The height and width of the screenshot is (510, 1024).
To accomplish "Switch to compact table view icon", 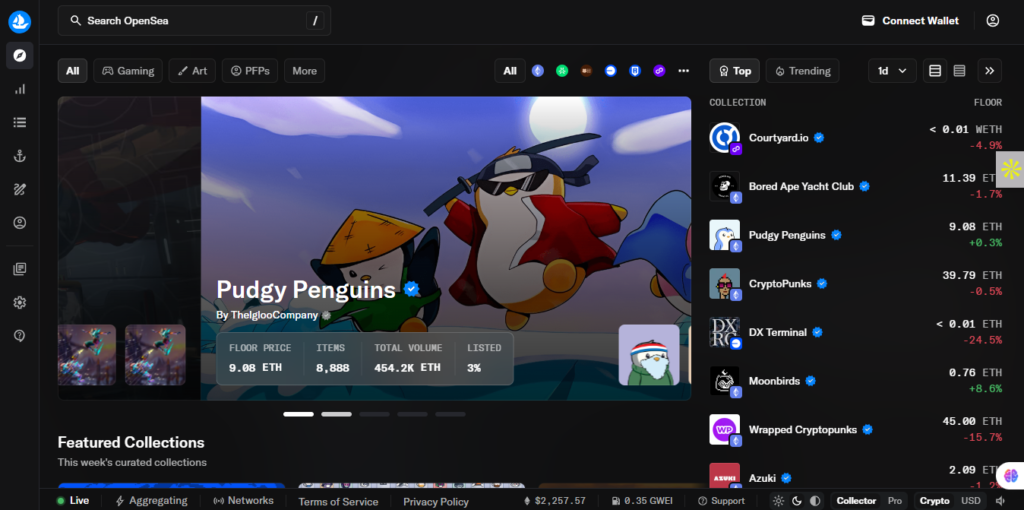I will (x=959, y=71).
